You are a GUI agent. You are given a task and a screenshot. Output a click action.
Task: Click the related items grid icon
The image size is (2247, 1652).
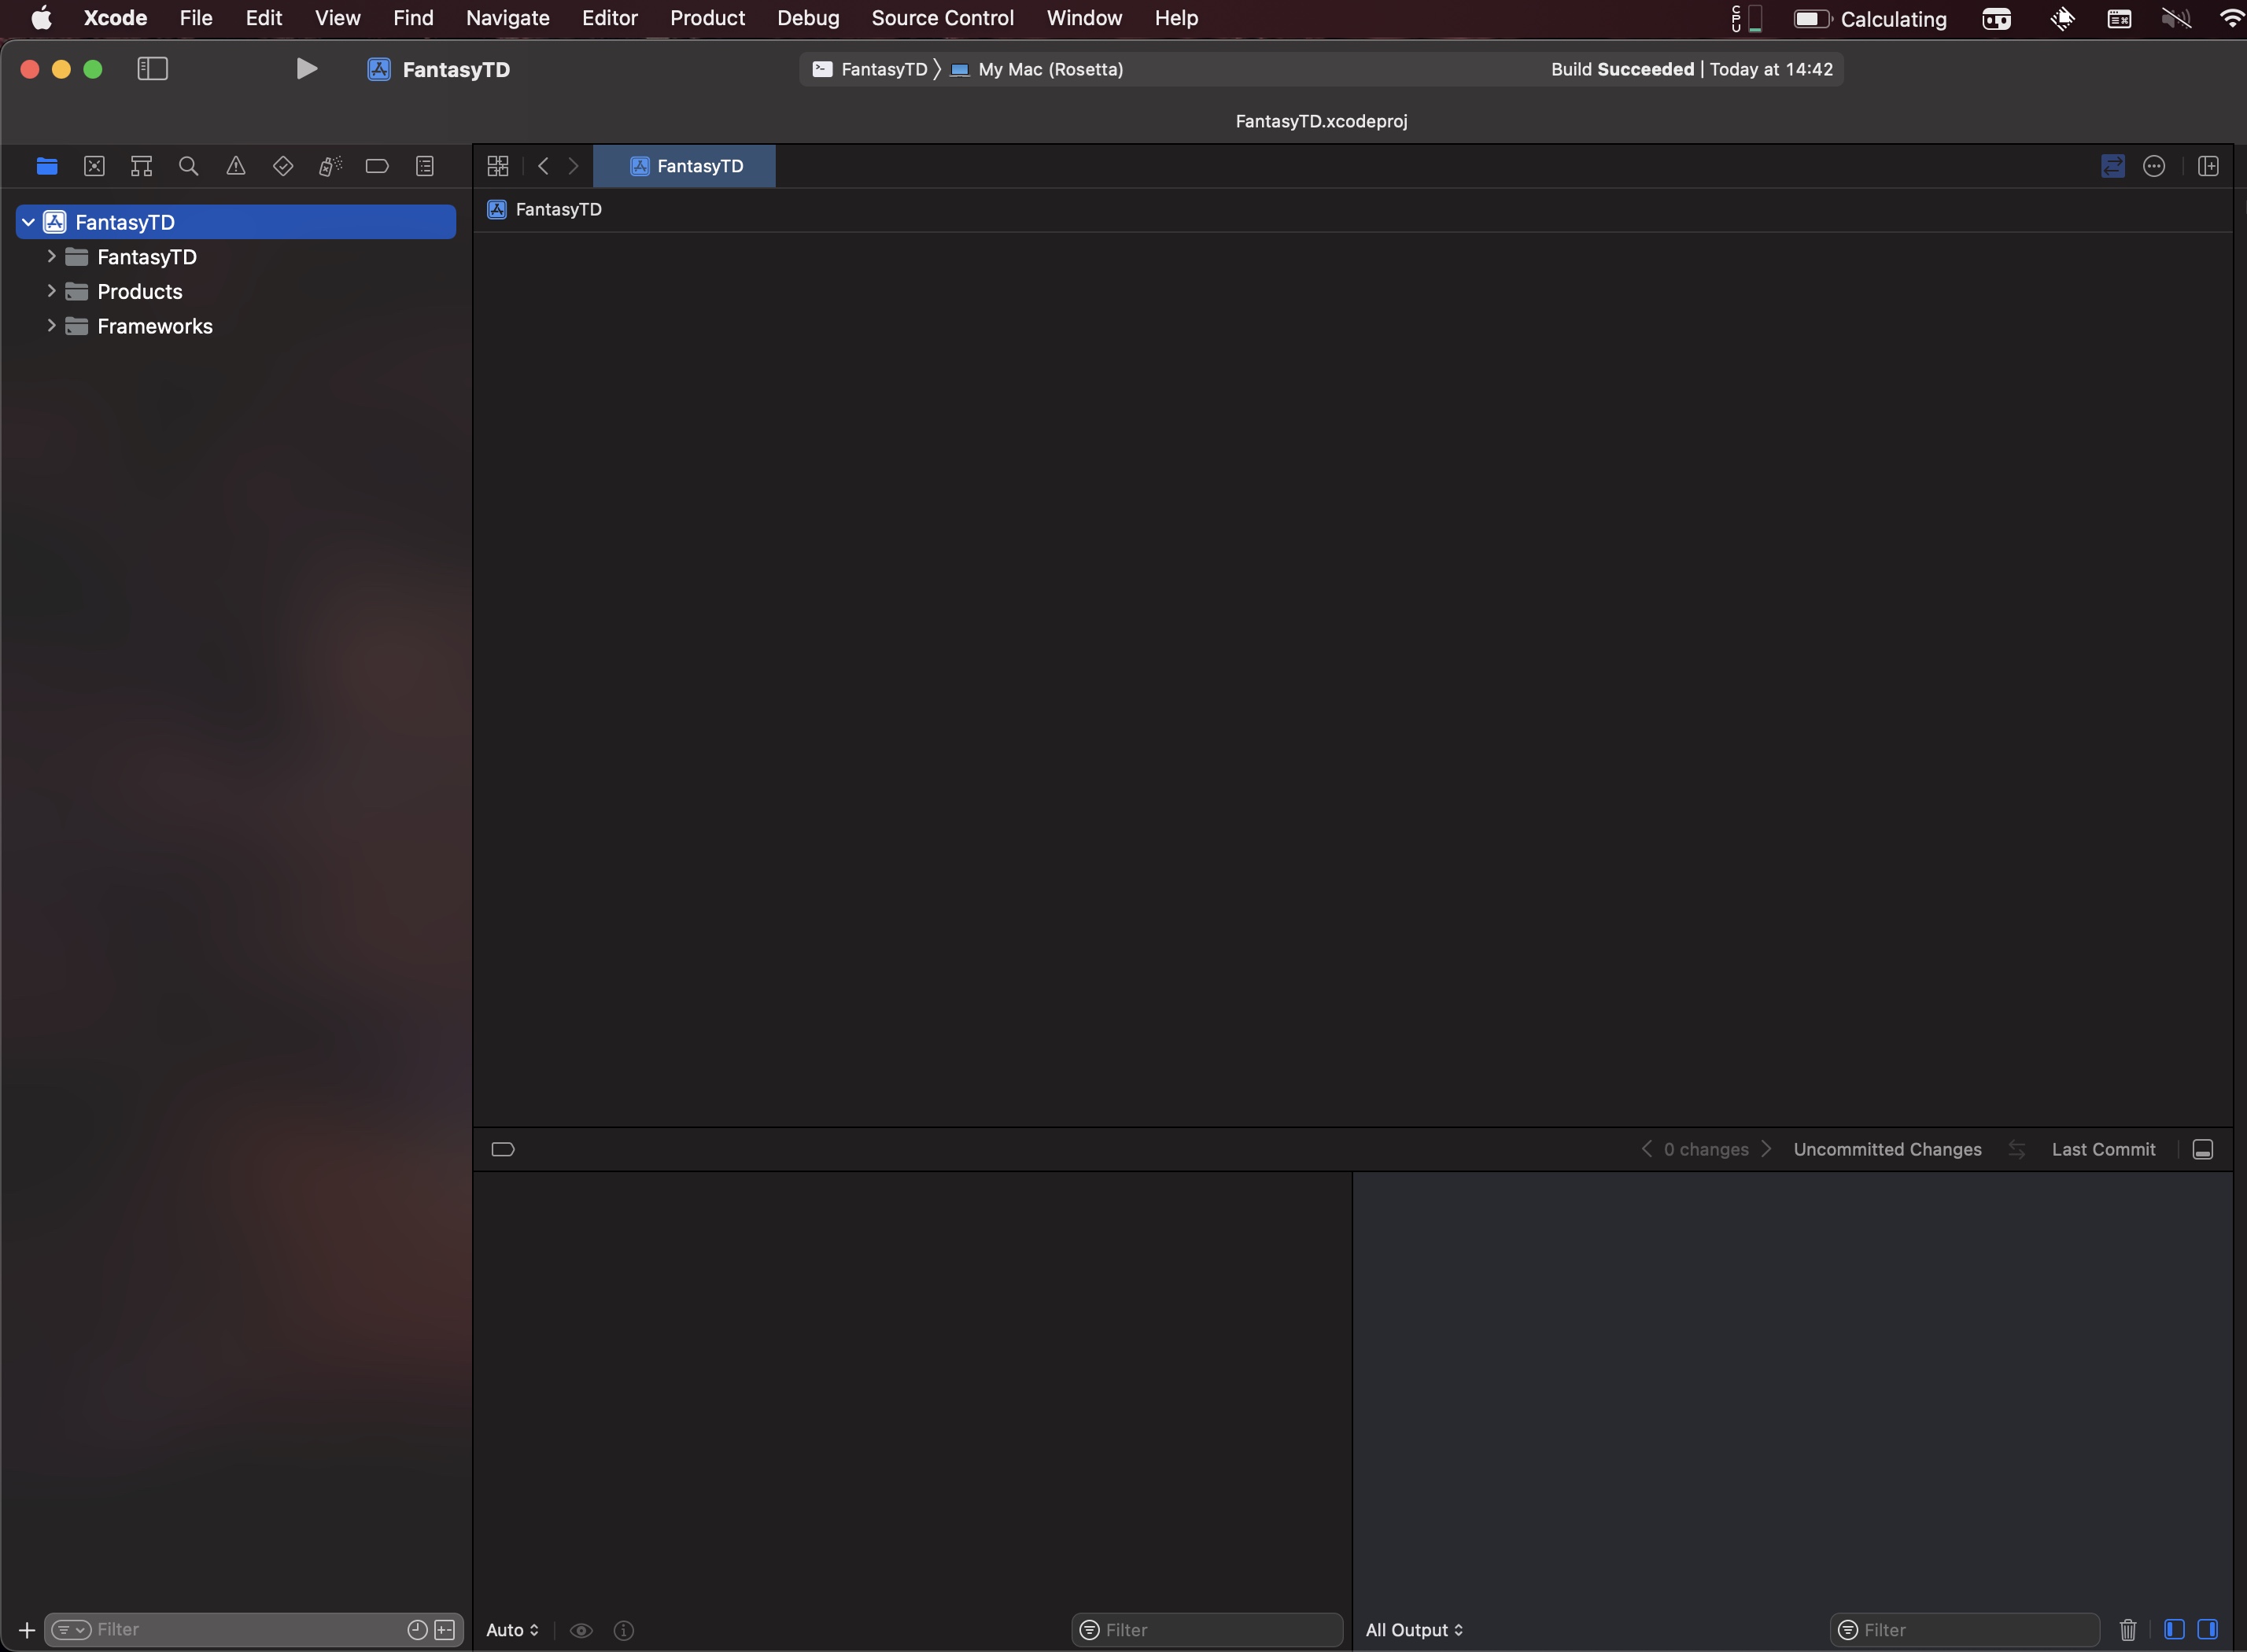498,166
